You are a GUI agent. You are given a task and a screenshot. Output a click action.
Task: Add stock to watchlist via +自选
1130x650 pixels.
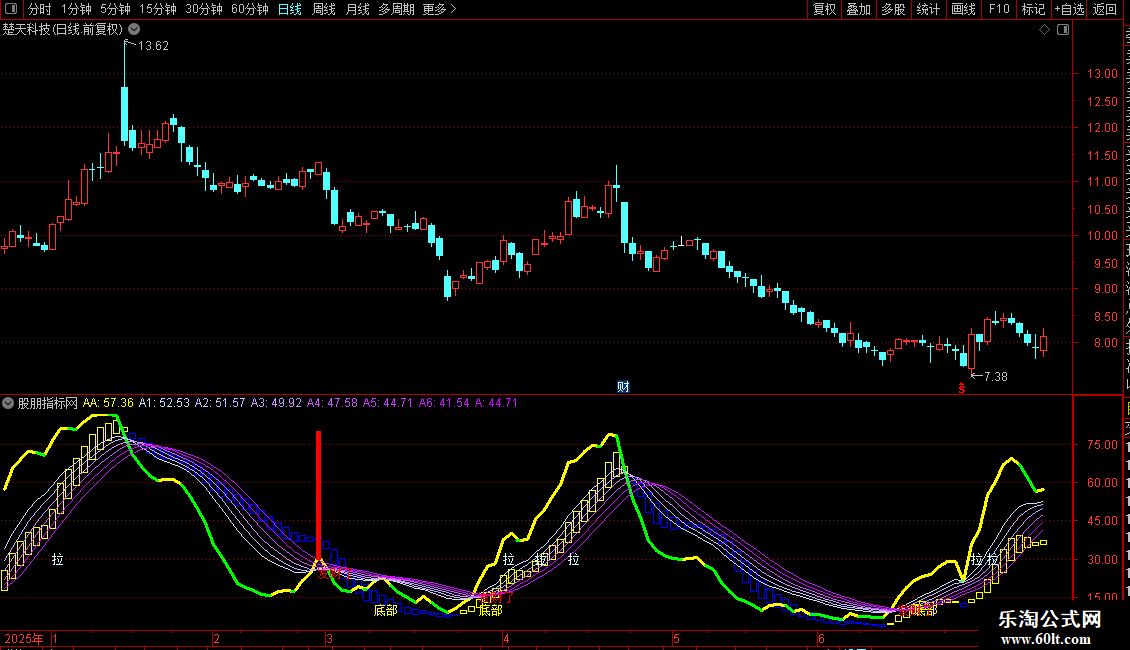pyautogui.click(x=1069, y=9)
